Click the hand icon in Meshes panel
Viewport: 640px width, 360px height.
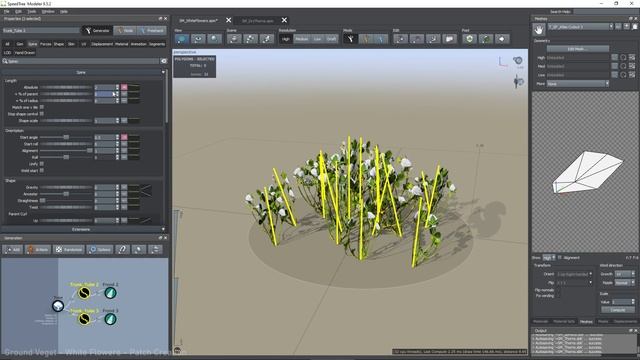tap(539, 29)
